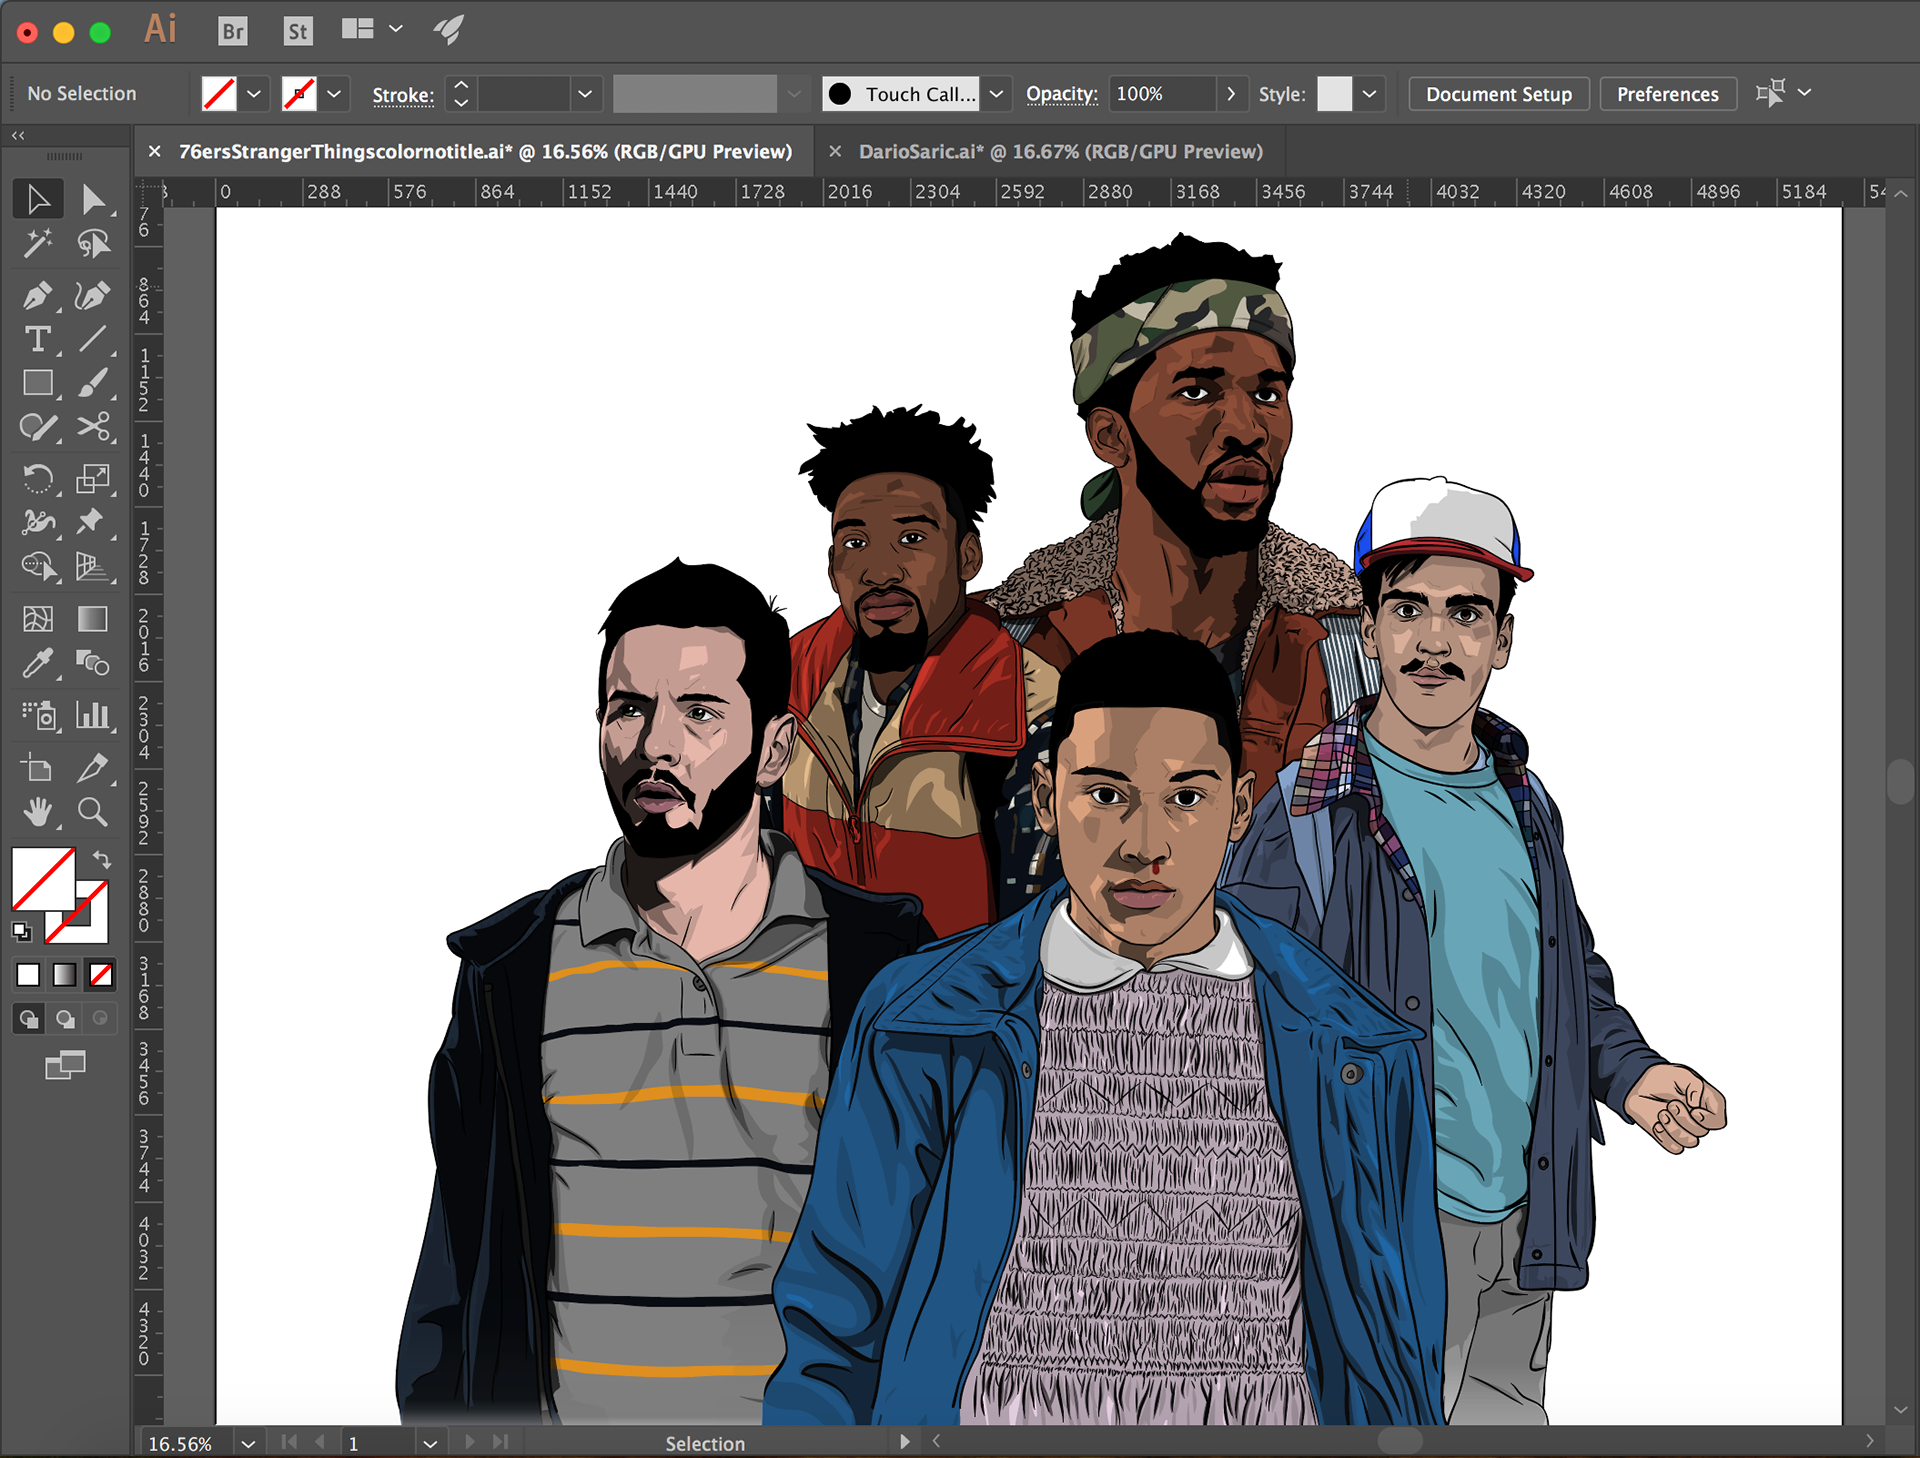Open the Preferences button

[1667, 94]
